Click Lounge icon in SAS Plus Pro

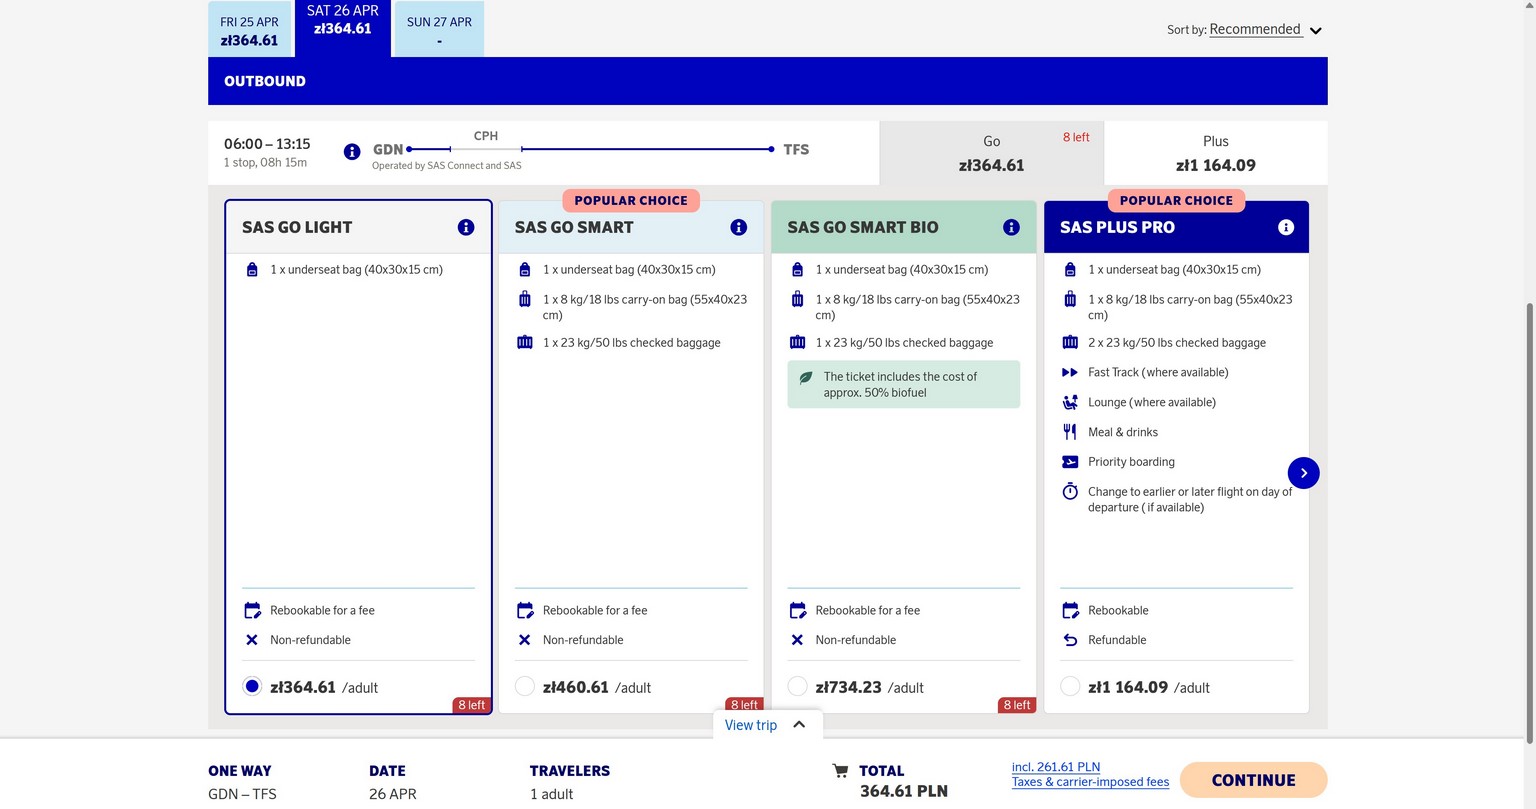point(1070,402)
